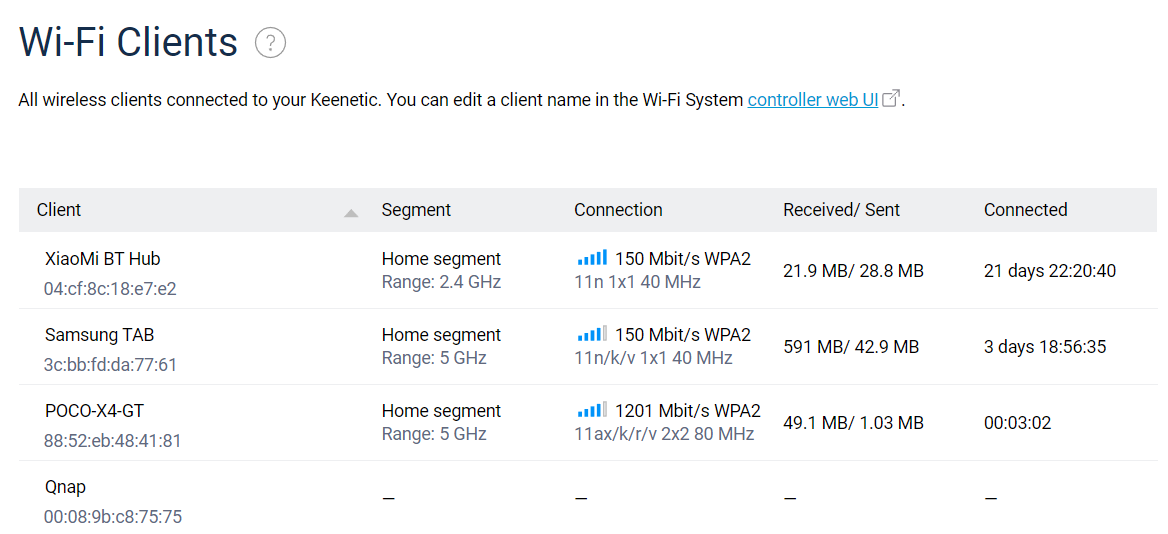
Task: Click the sort arrow in Client column
Action: tap(350, 212)
